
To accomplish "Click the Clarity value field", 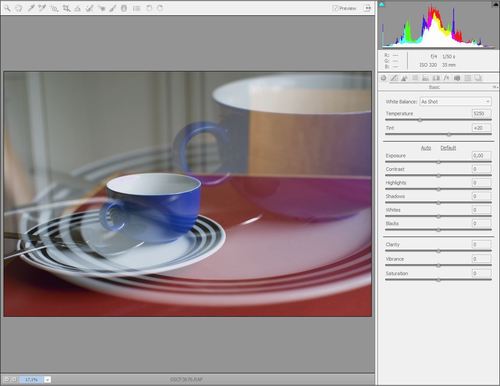I will [x=482, y=244].
